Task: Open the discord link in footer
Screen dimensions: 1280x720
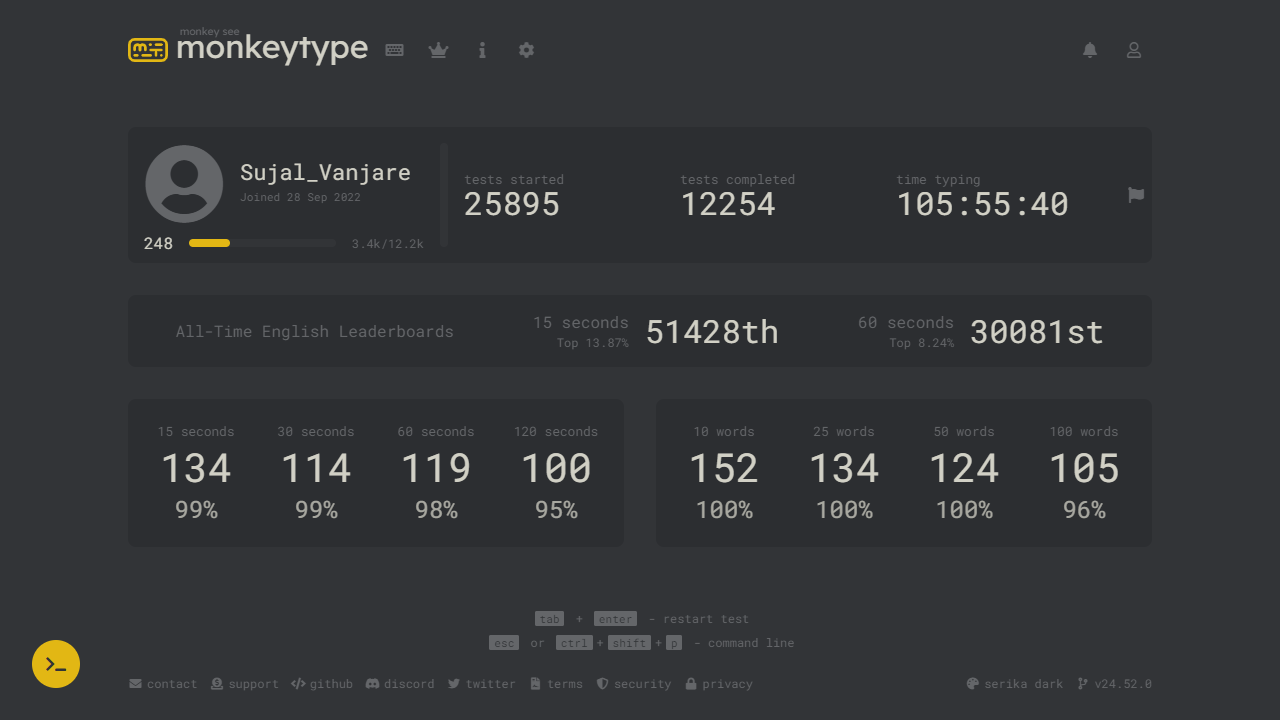Action: (400, 684)
